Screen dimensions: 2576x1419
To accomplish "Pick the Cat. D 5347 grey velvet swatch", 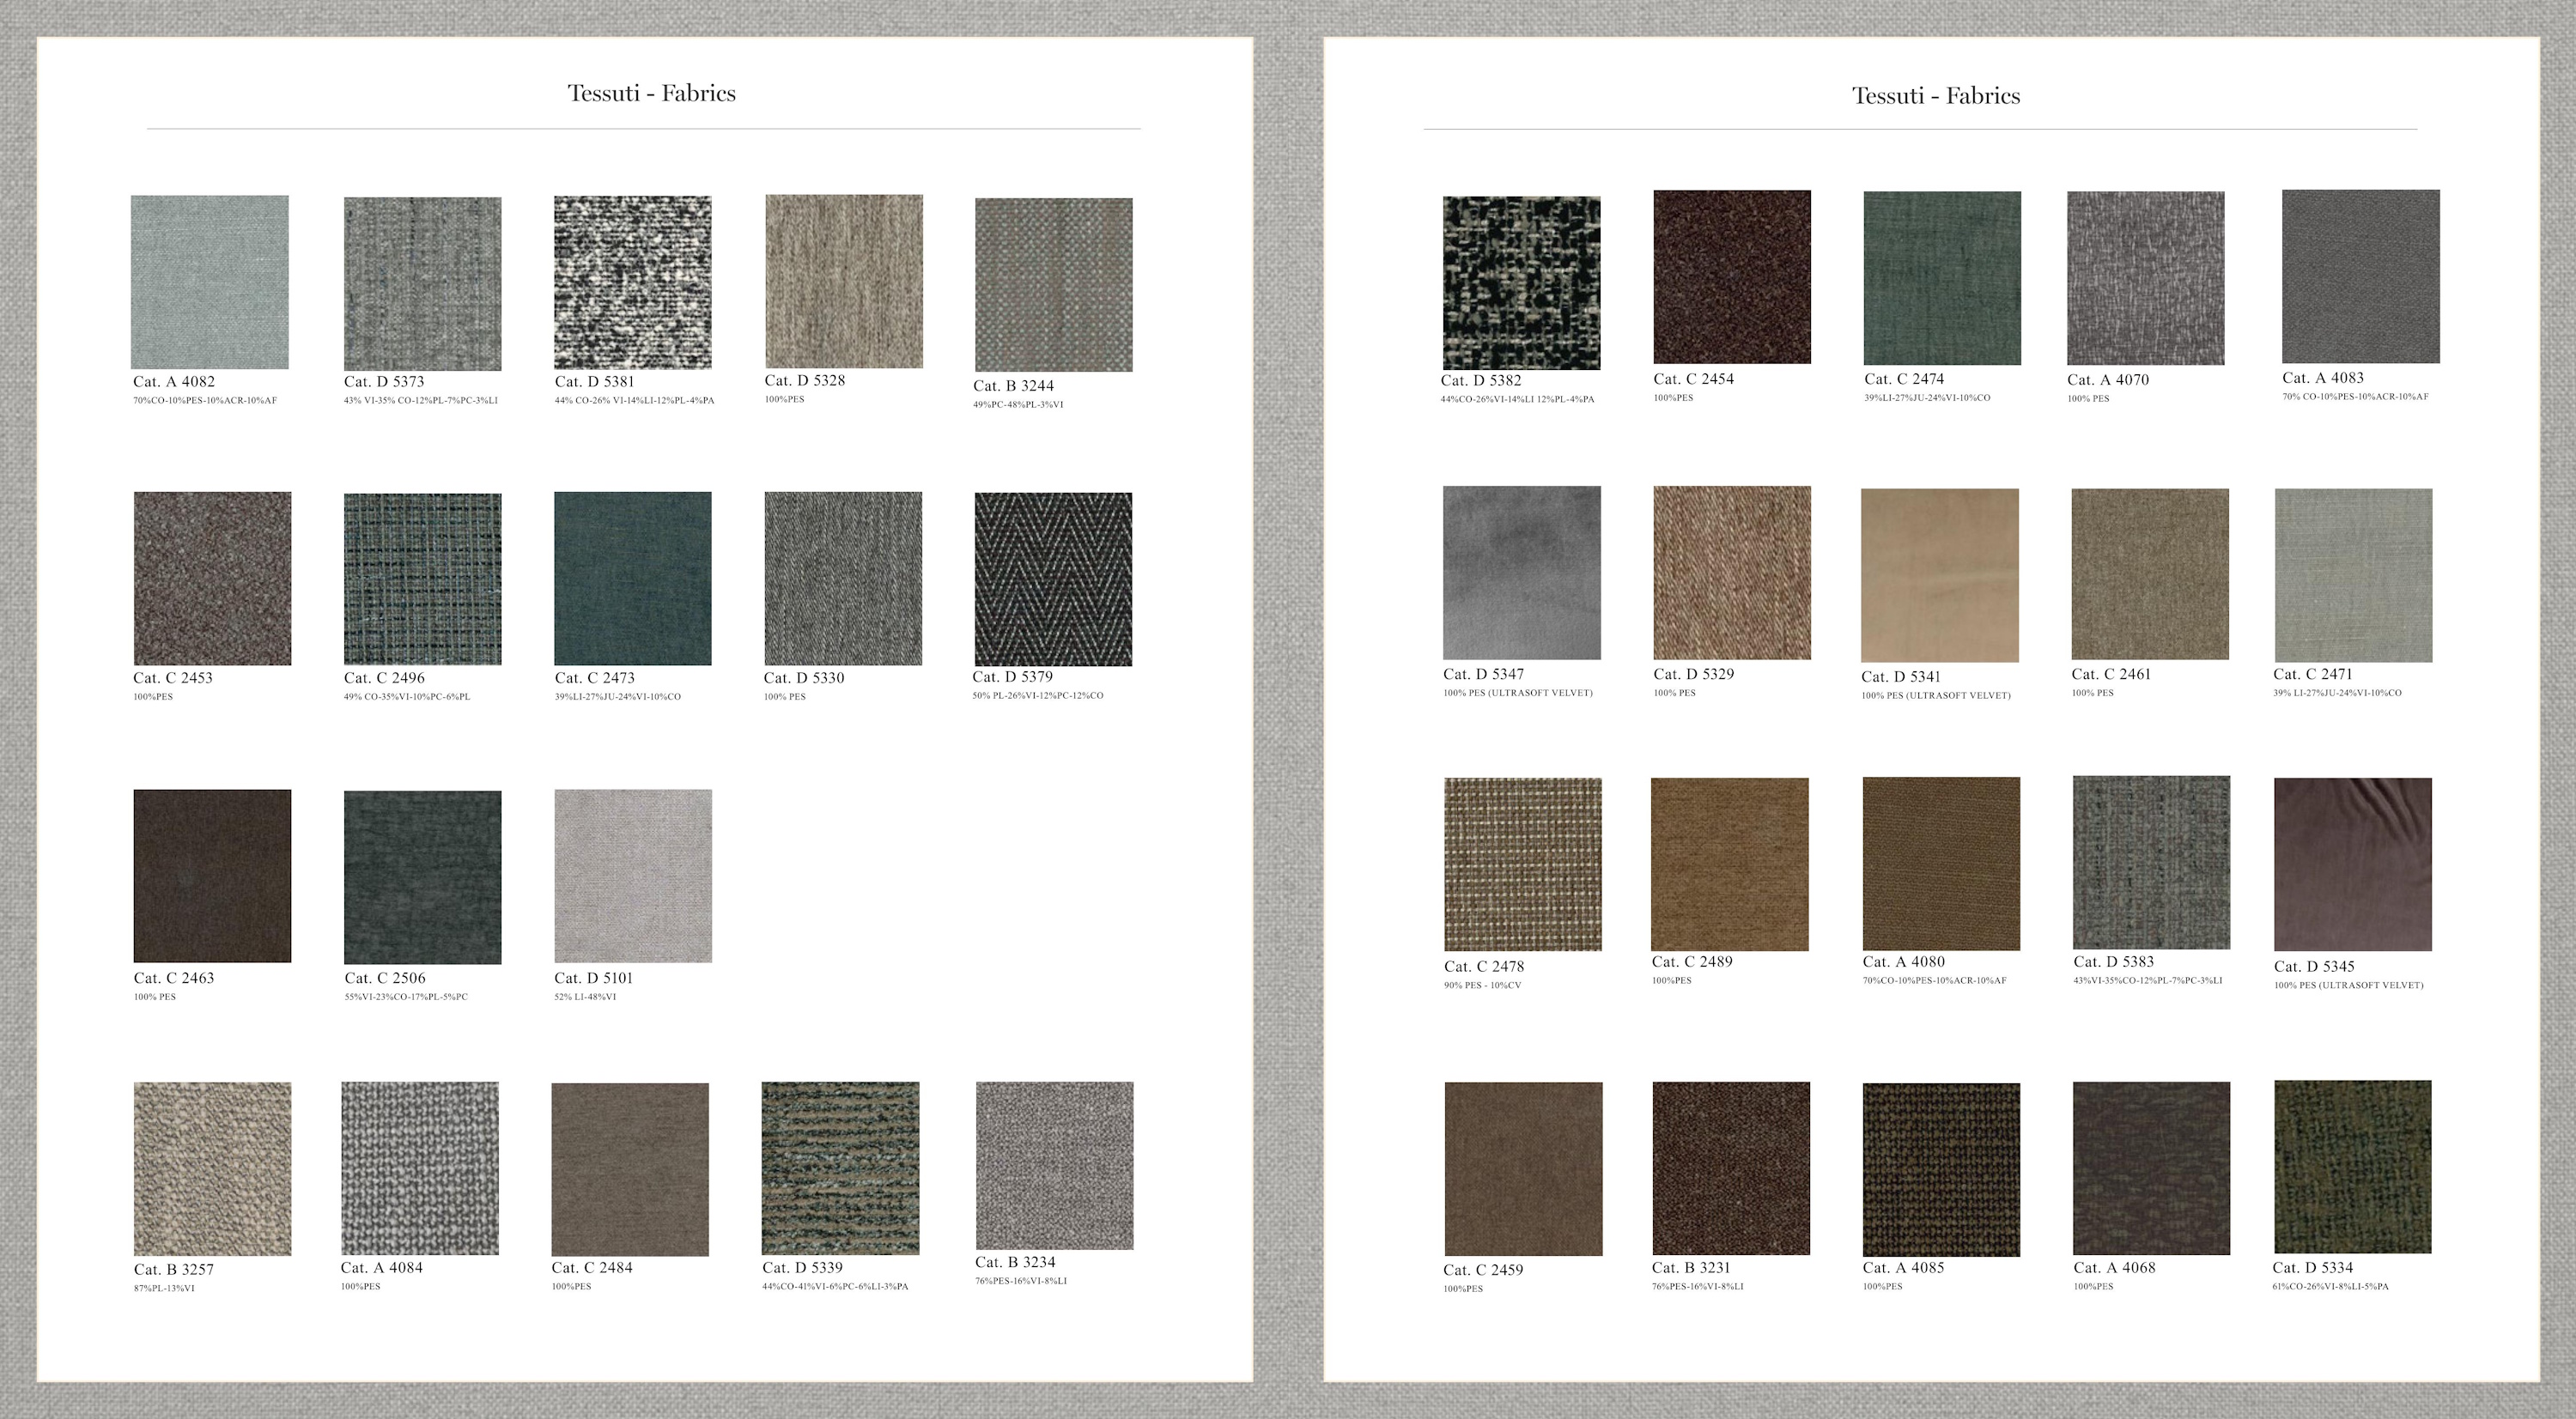I will 1521,572.
